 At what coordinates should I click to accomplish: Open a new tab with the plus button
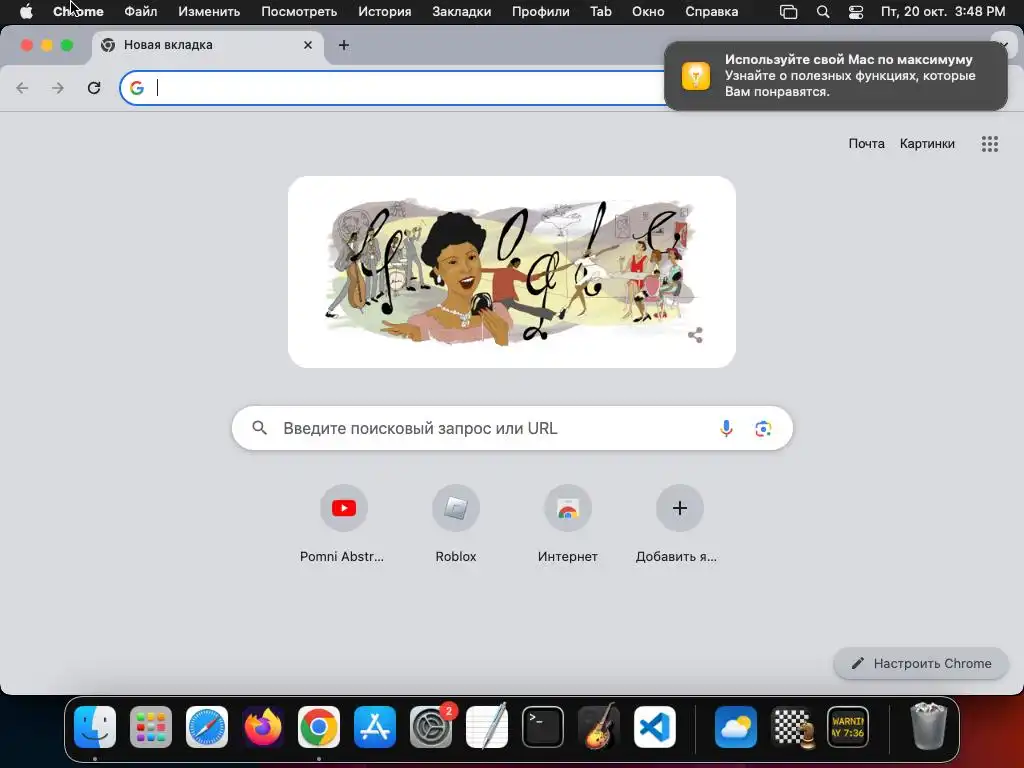tap(344, 45)
